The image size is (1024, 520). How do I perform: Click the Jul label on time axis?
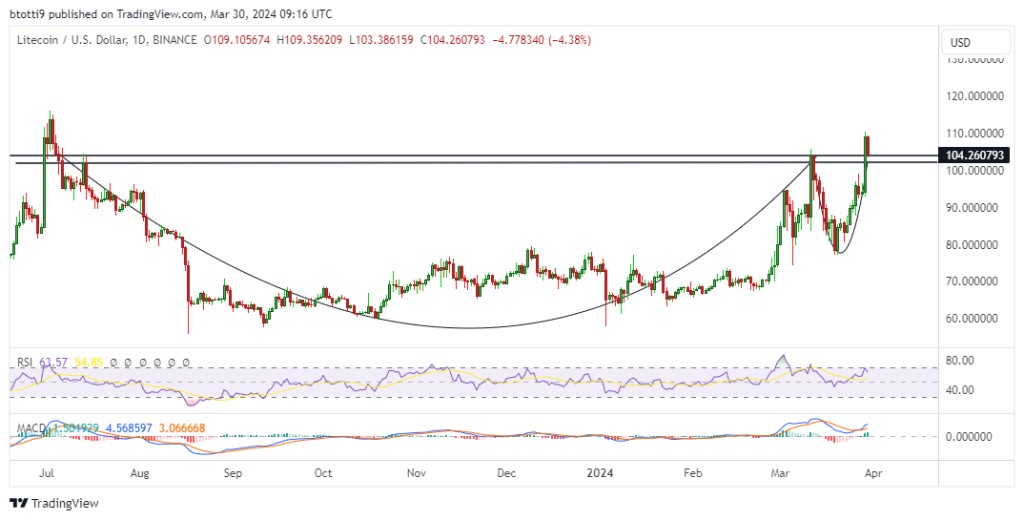48,473
